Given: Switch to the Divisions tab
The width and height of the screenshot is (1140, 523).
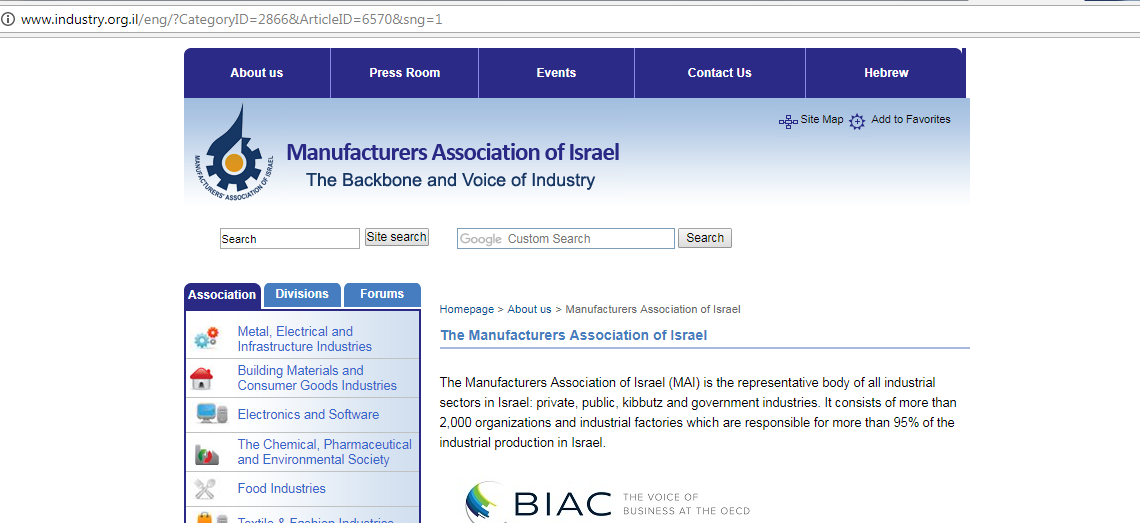Looking at the screenshot, I should (302, 294).
